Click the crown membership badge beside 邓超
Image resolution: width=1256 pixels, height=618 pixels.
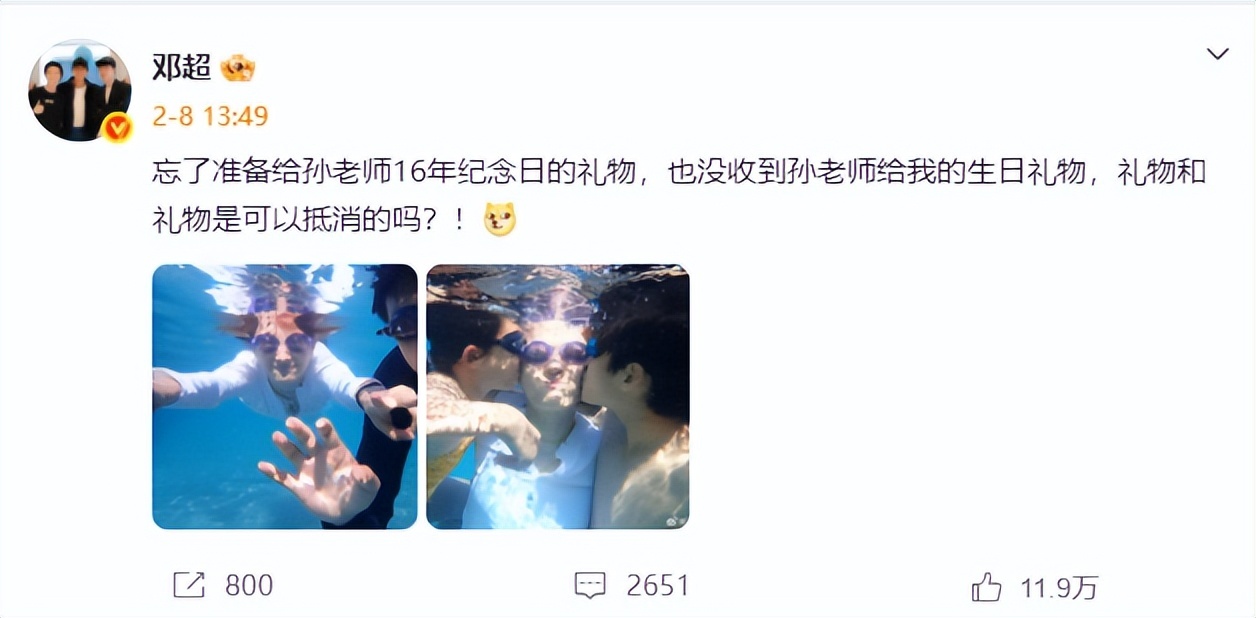(x=238, y=68)
